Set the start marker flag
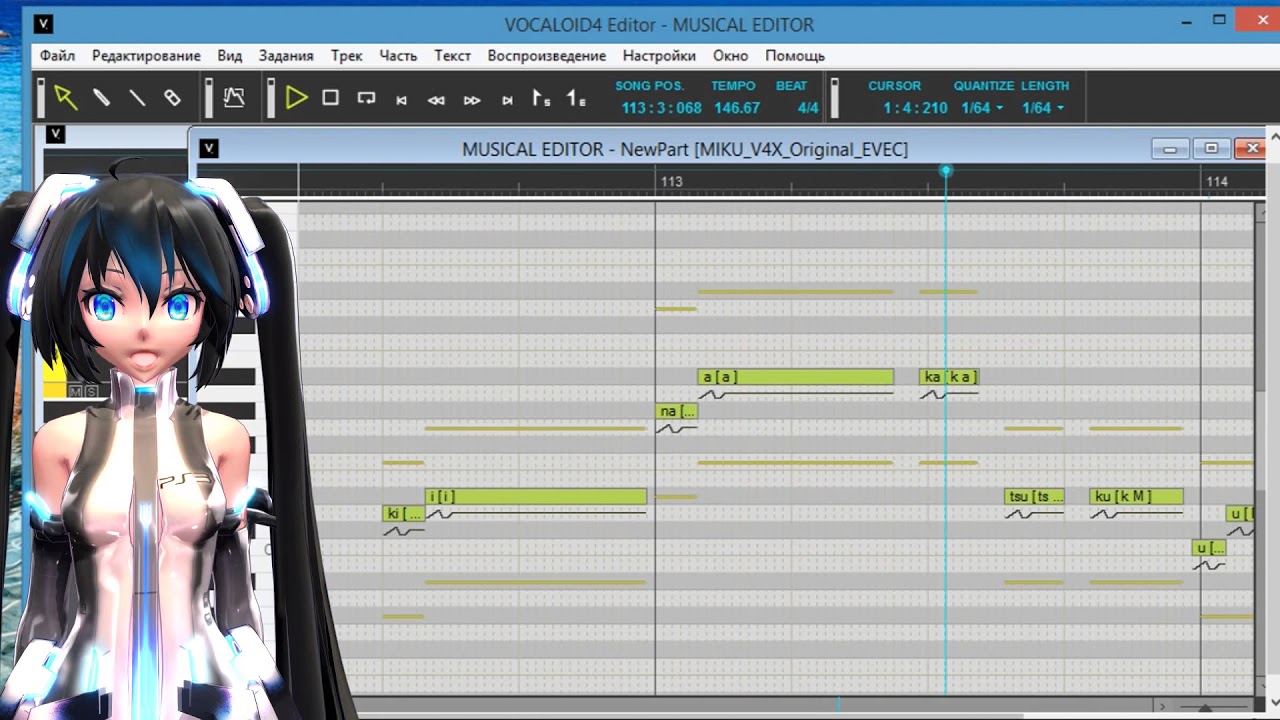This screenshot has width=1280, height=720. pos(541,98)
